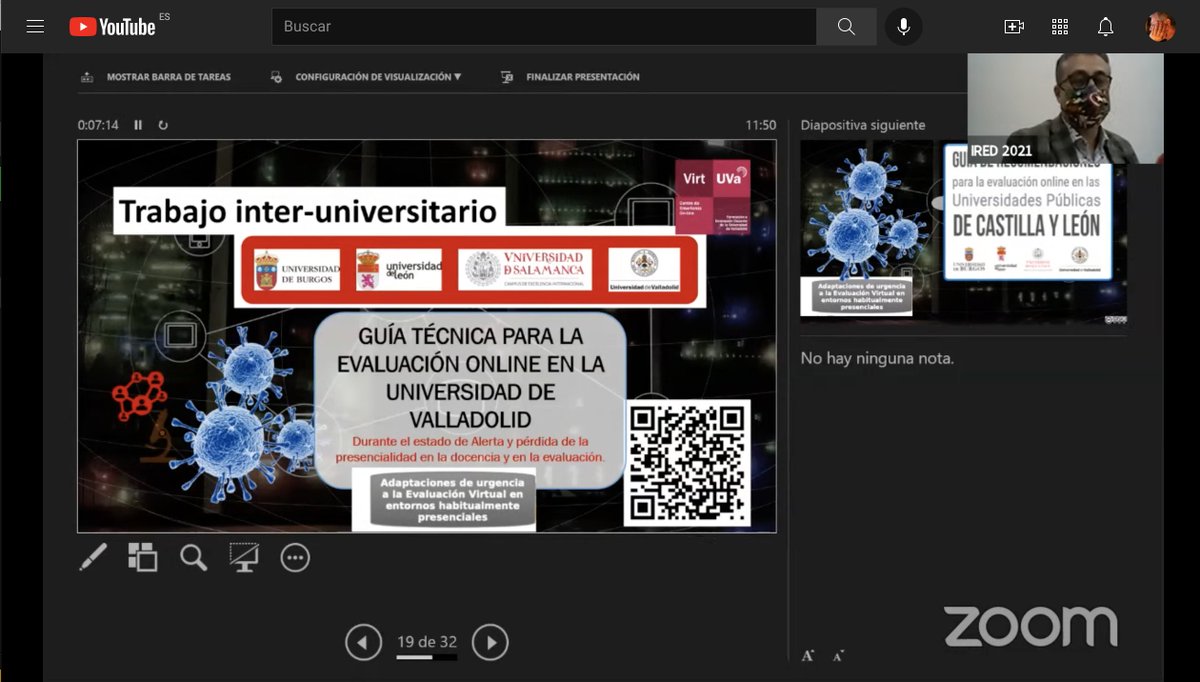This screenshot has width=1200, height=682.
Task: Click the Universidad de Salamanca logo
Action: 525,270
